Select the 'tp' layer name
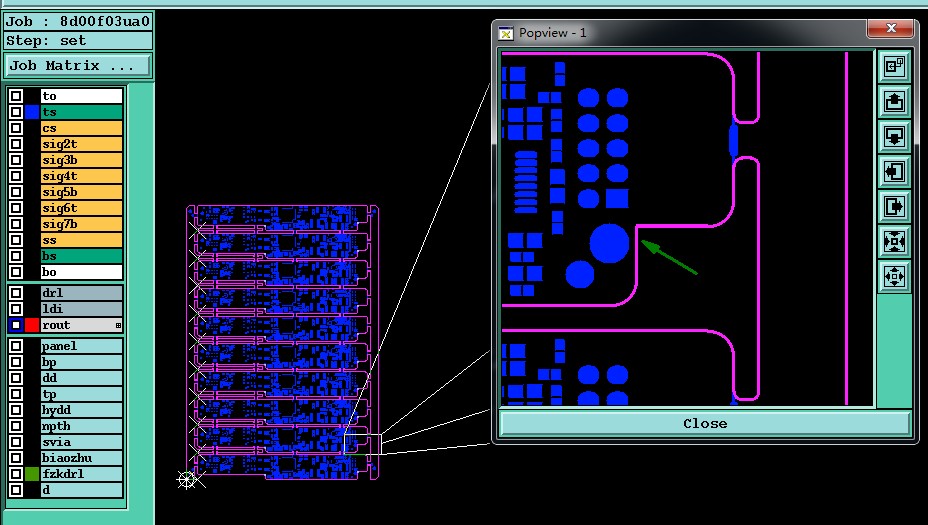 tap(82, 394)
